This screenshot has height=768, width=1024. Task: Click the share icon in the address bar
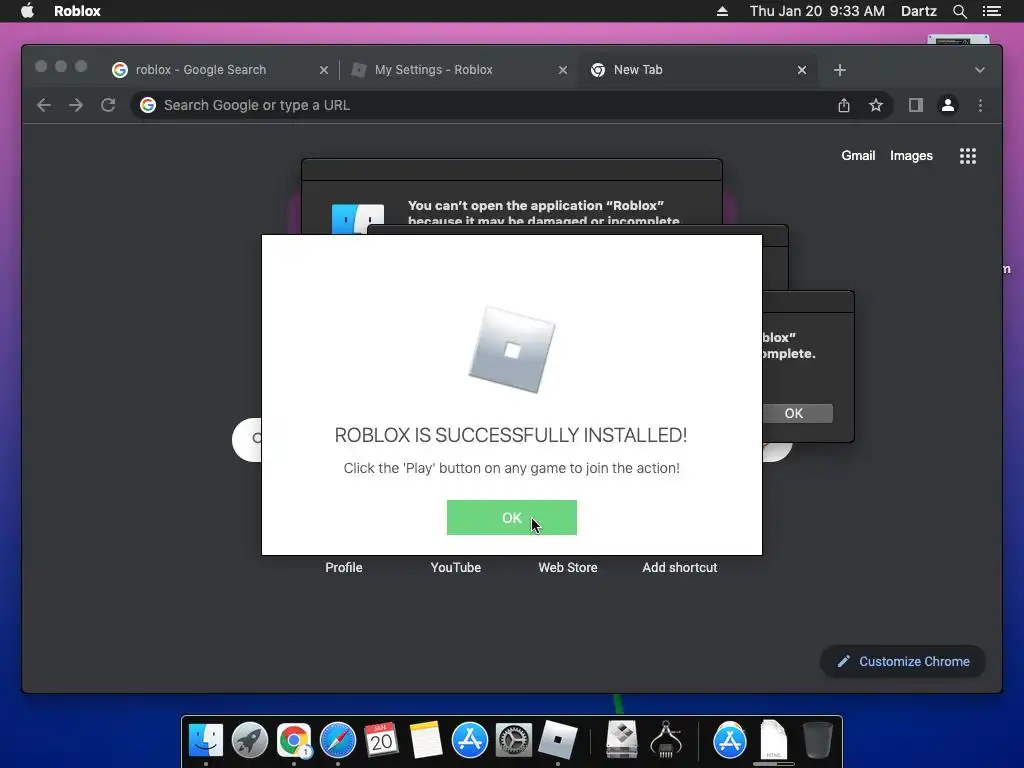(844, 105)
